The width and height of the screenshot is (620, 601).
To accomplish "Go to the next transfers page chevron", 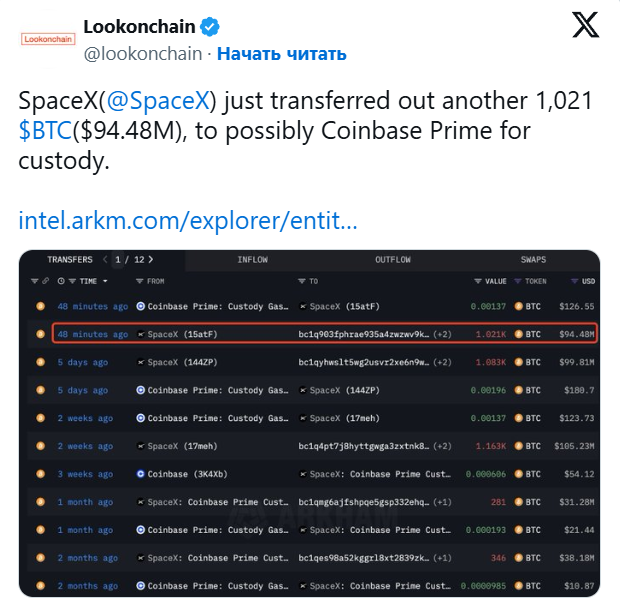I will tap(151, 260).
